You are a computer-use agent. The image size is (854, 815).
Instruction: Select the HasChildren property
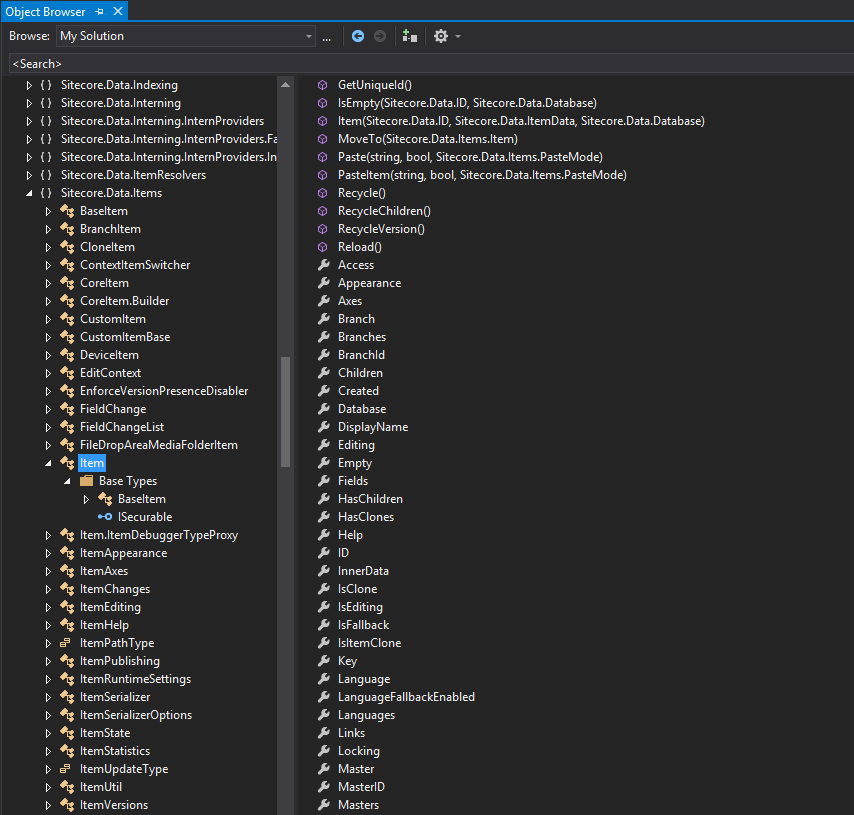pyautogui.click(x=370, y=498)
